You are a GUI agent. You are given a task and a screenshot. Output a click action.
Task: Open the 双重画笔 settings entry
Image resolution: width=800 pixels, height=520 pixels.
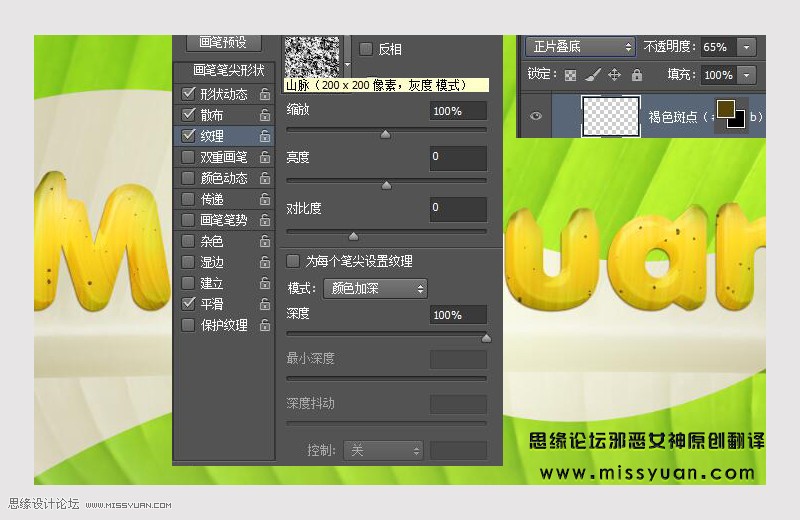click(x=224, y=157)
